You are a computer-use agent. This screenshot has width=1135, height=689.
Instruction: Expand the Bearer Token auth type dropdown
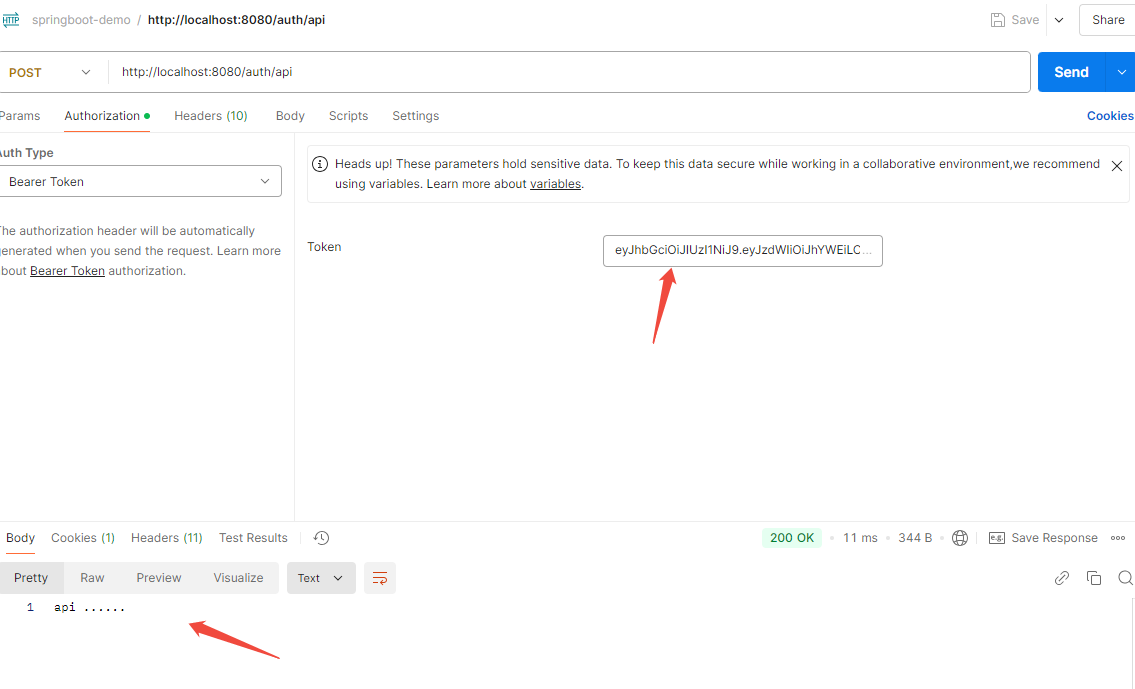(x=140, y=182)
